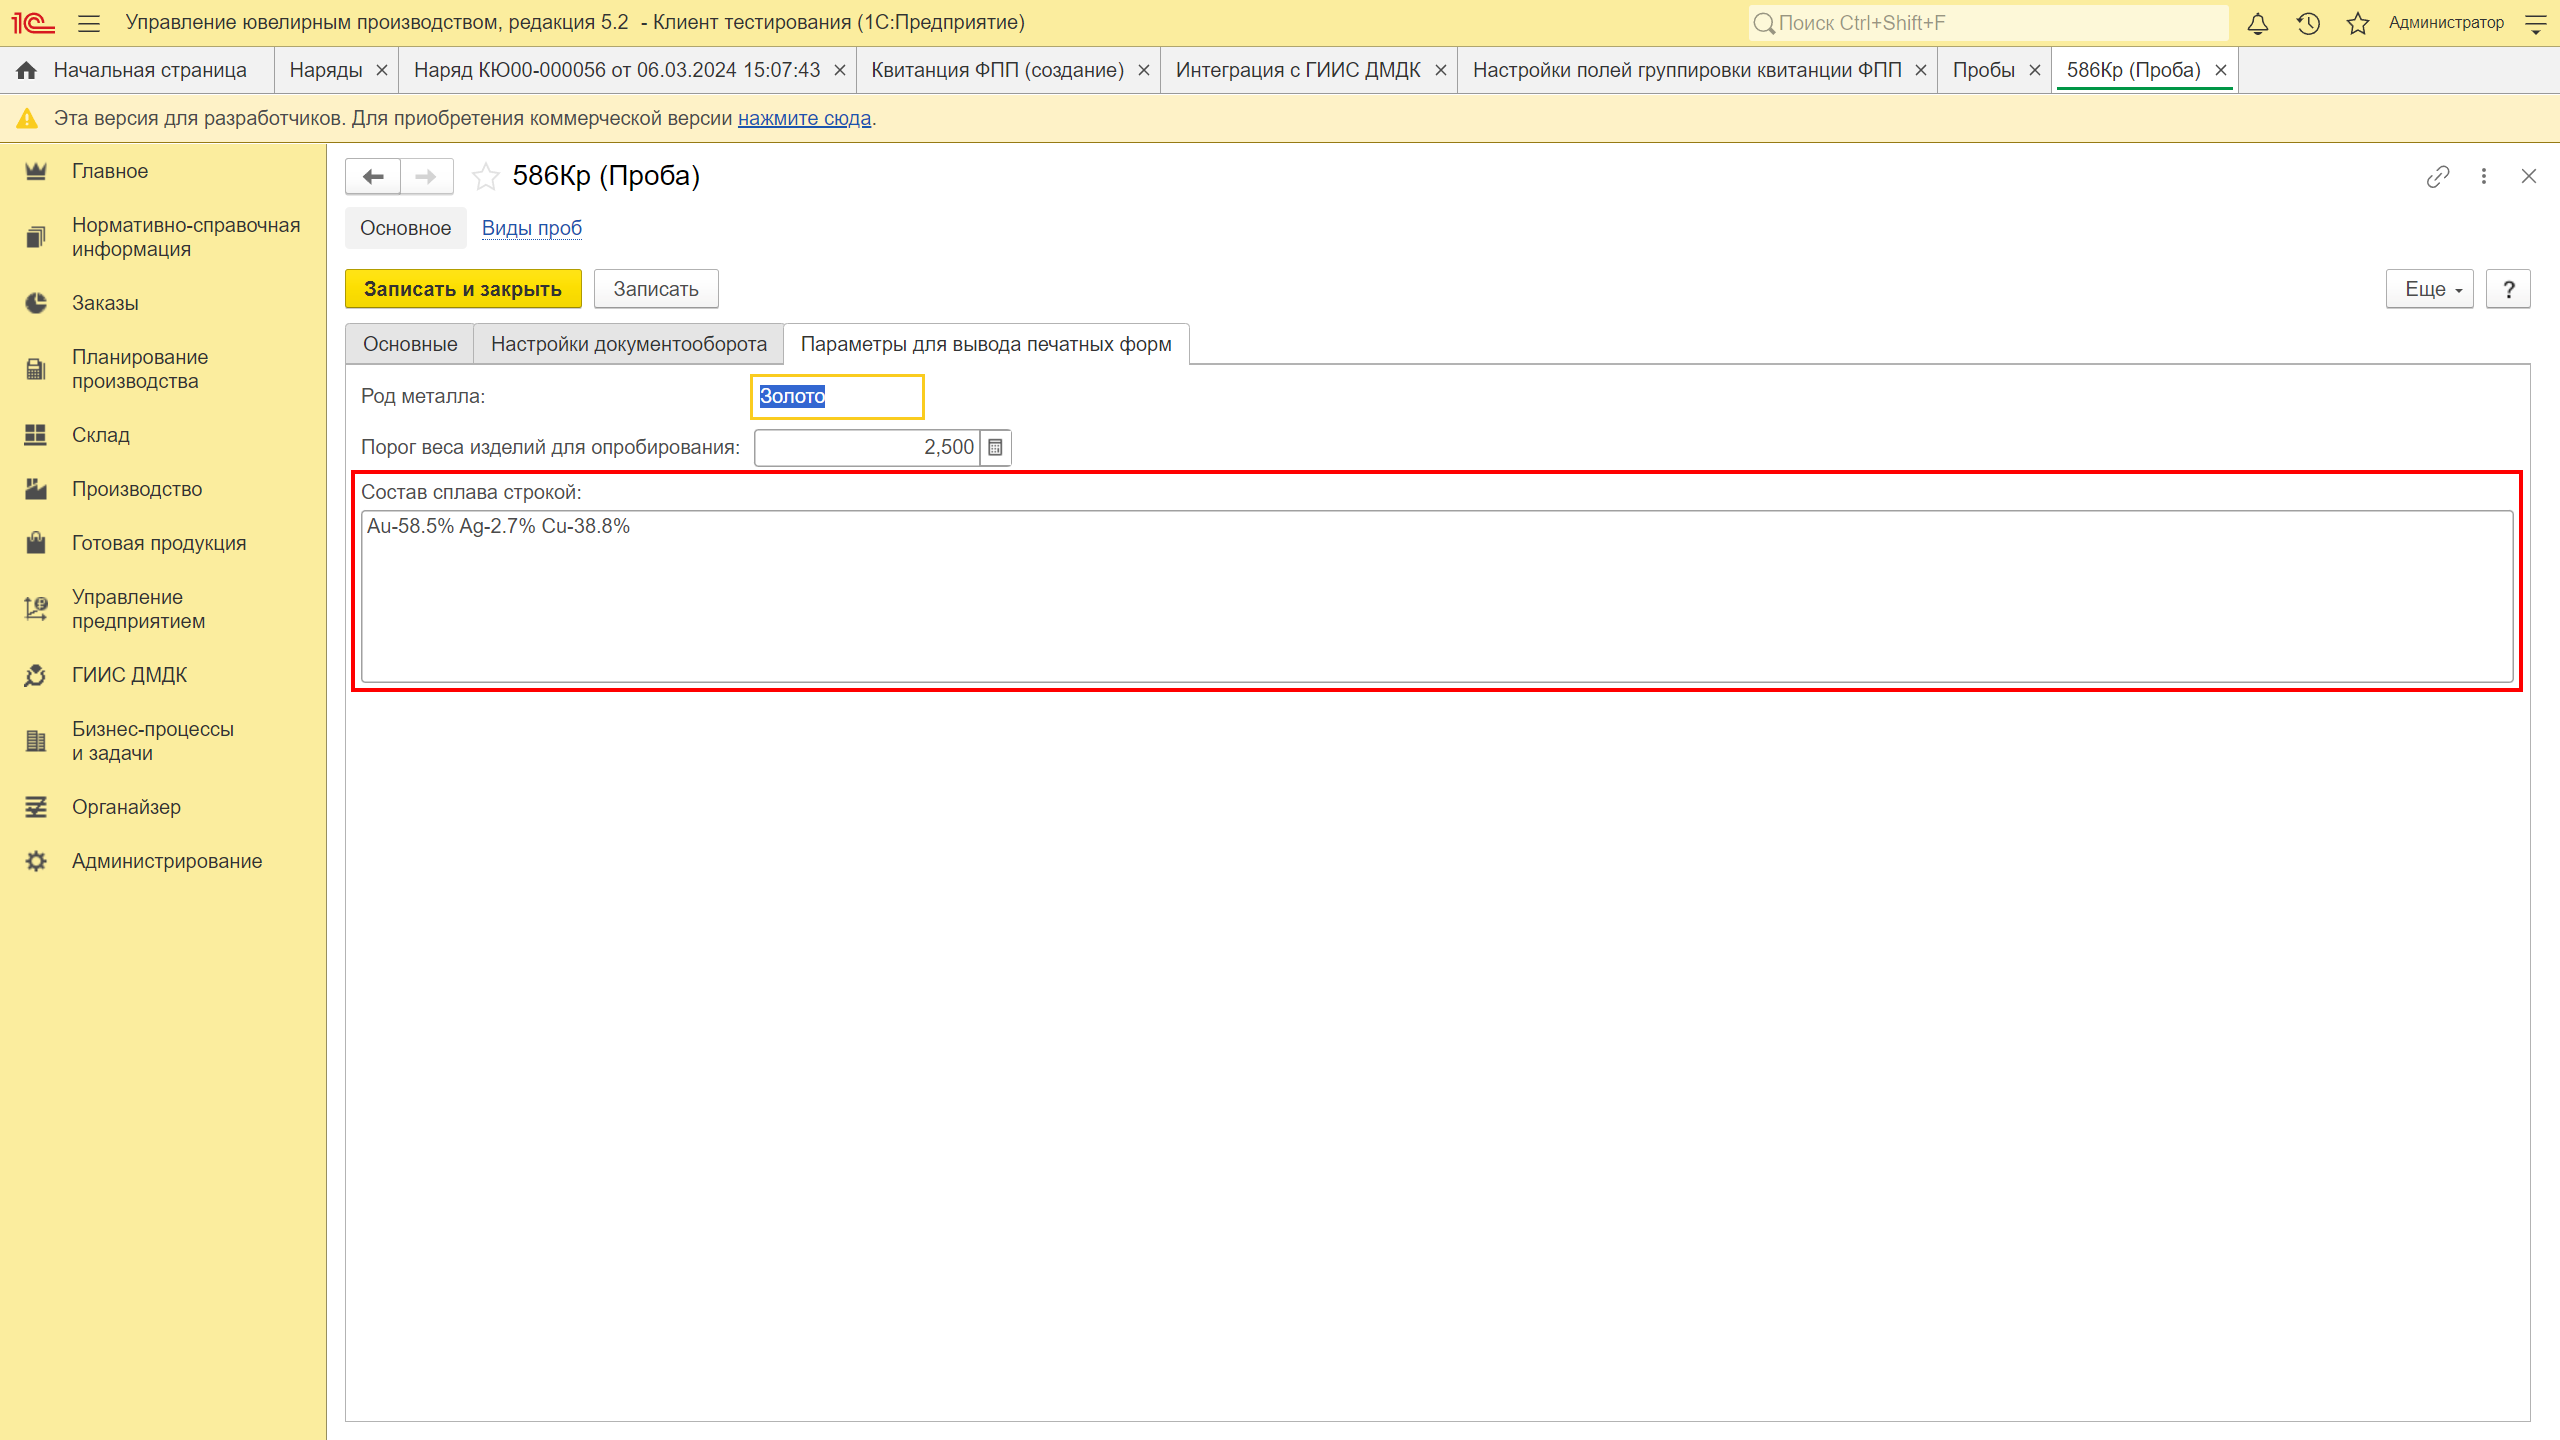The height and width of the screenshot is (1440, 2560).
Task: Select the Основное navigation item
Action: pos(406,228)
